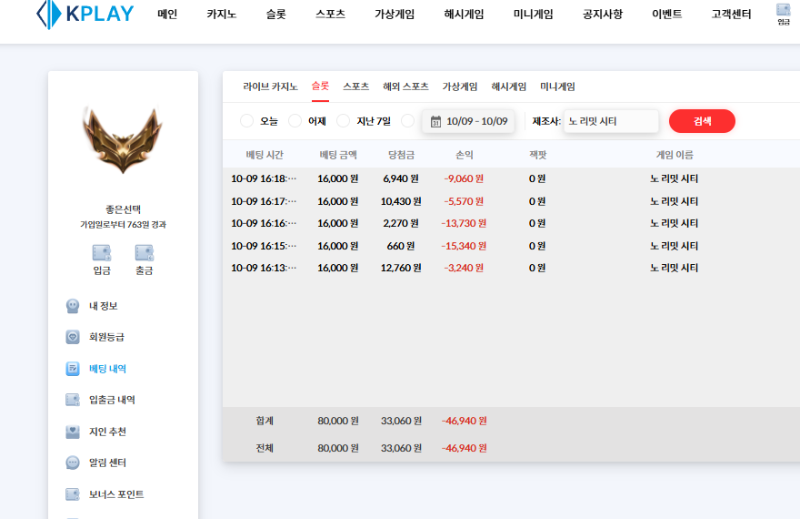Open Deposit/Withdrawal History (입출금 내역) icon
The image size is (800, 519).
(73, 400)
